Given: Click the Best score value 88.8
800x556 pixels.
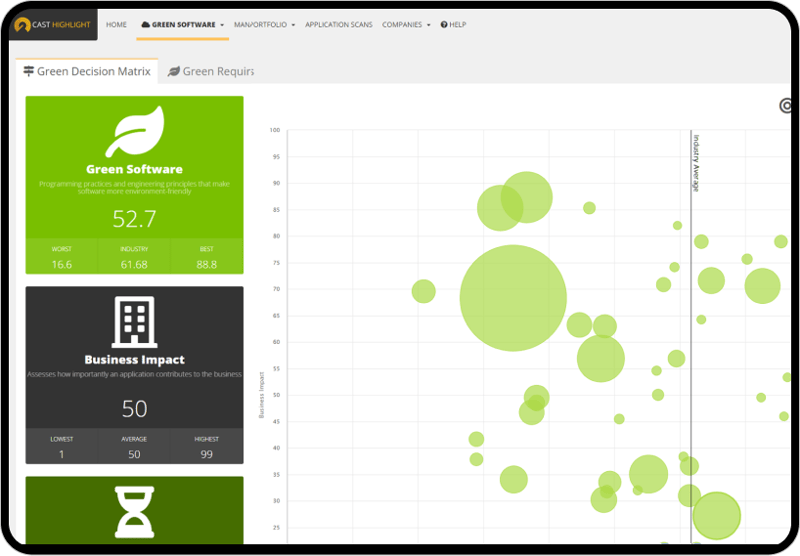Looking at the screenshot, I should click(206, 264).
